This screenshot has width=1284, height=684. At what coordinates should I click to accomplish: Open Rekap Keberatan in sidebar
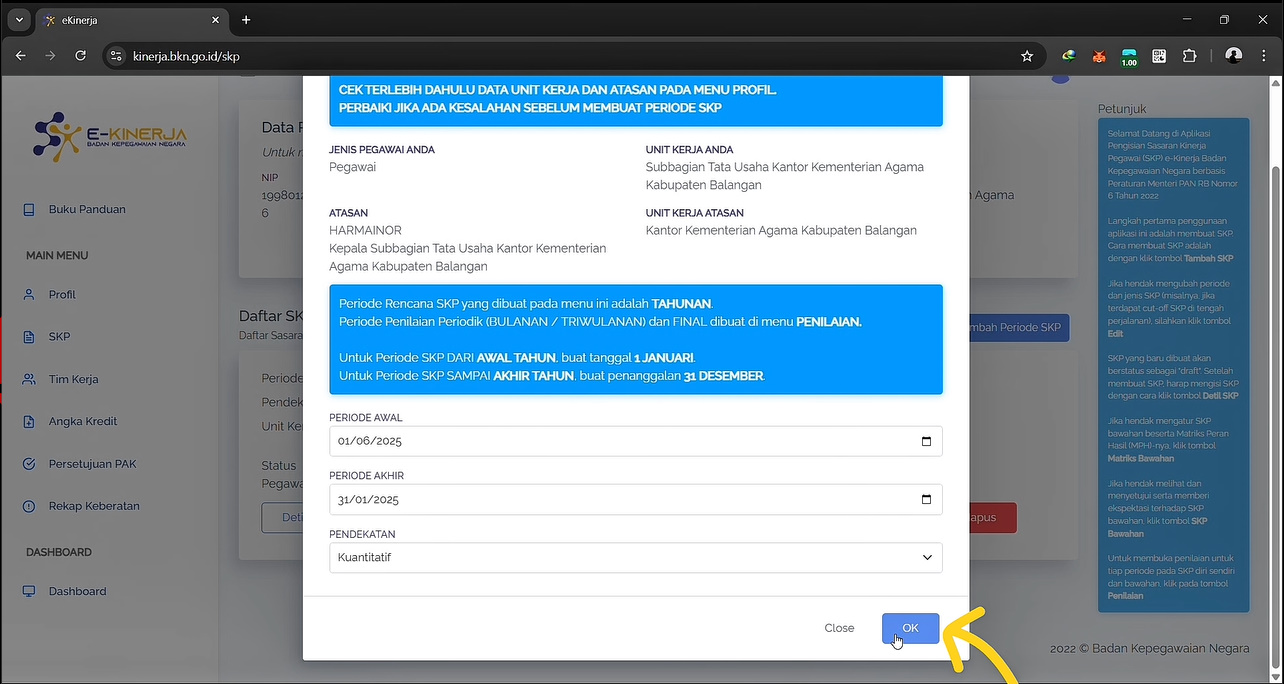94,506
